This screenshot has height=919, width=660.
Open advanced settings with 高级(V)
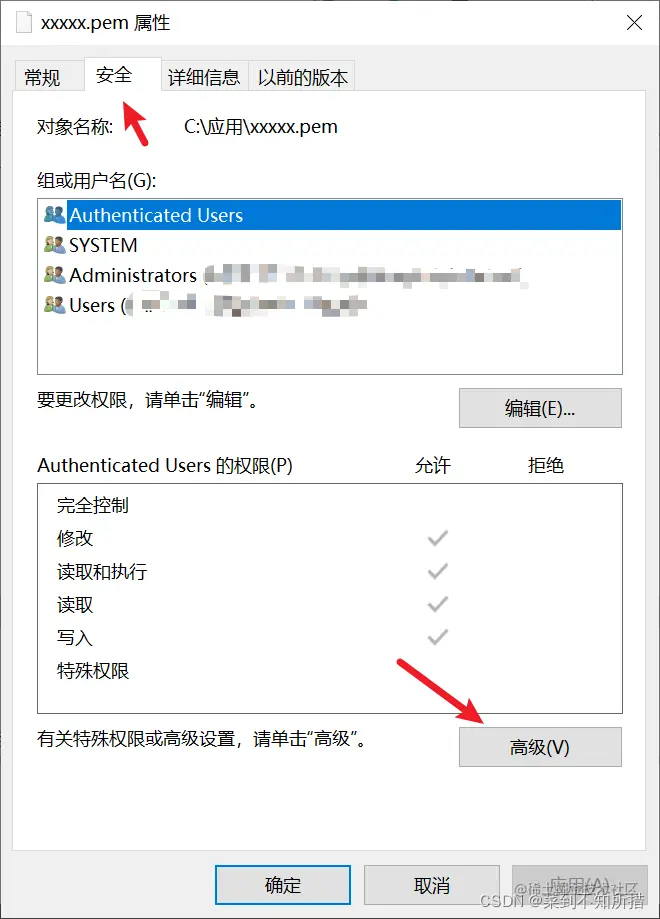click(540, 747)
